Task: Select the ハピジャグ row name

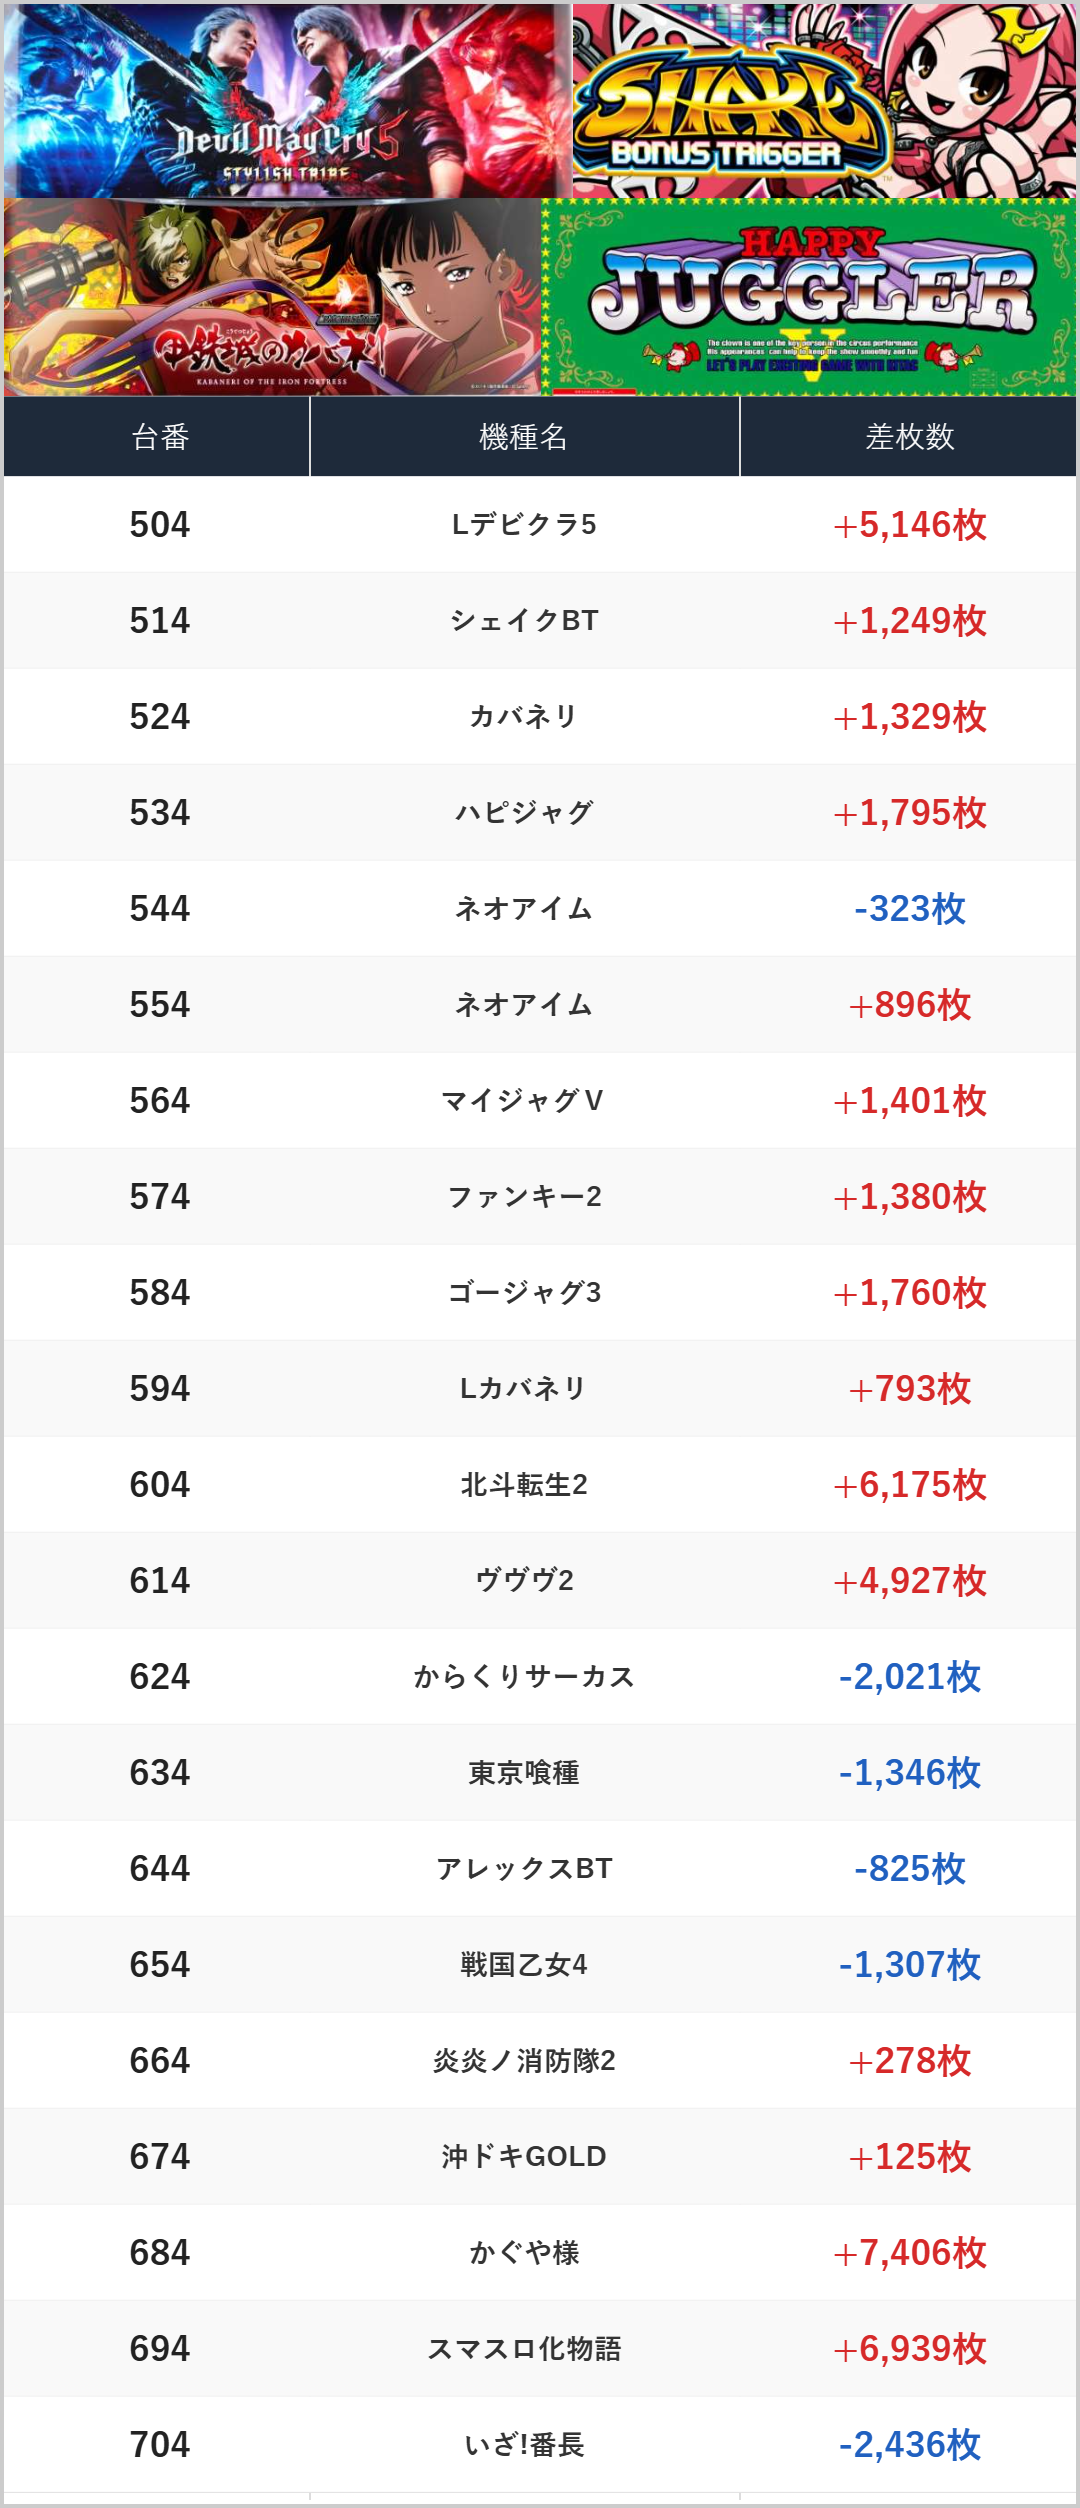Action: (524, 813)
